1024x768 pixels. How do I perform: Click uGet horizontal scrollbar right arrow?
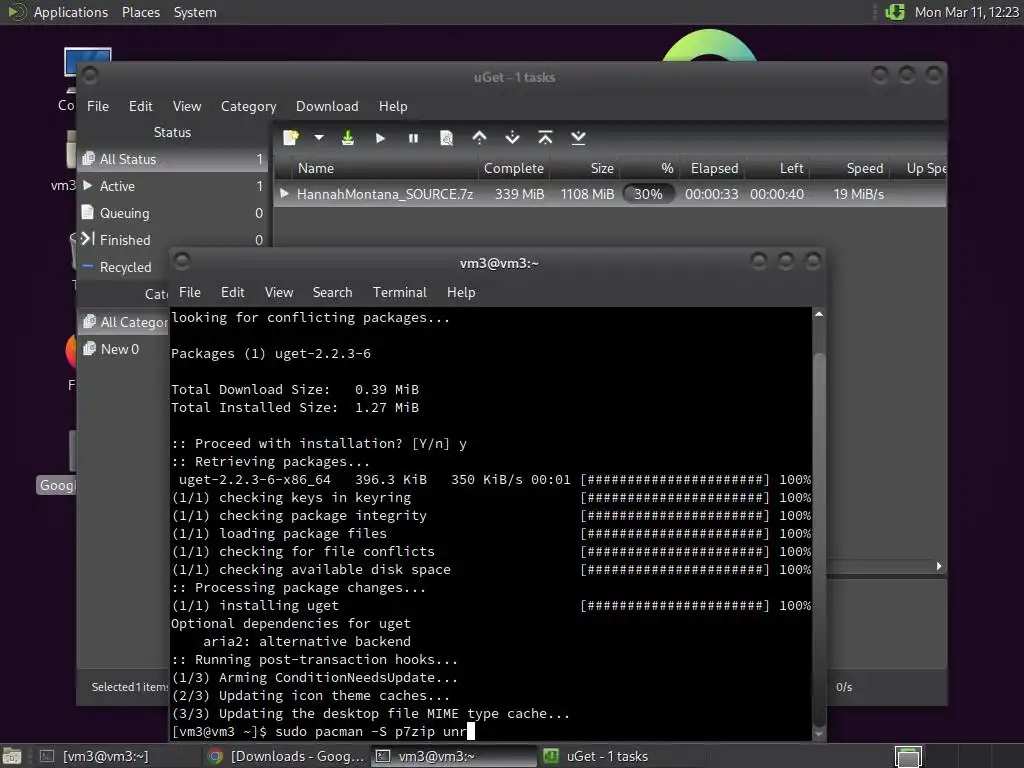click(939, 566)
